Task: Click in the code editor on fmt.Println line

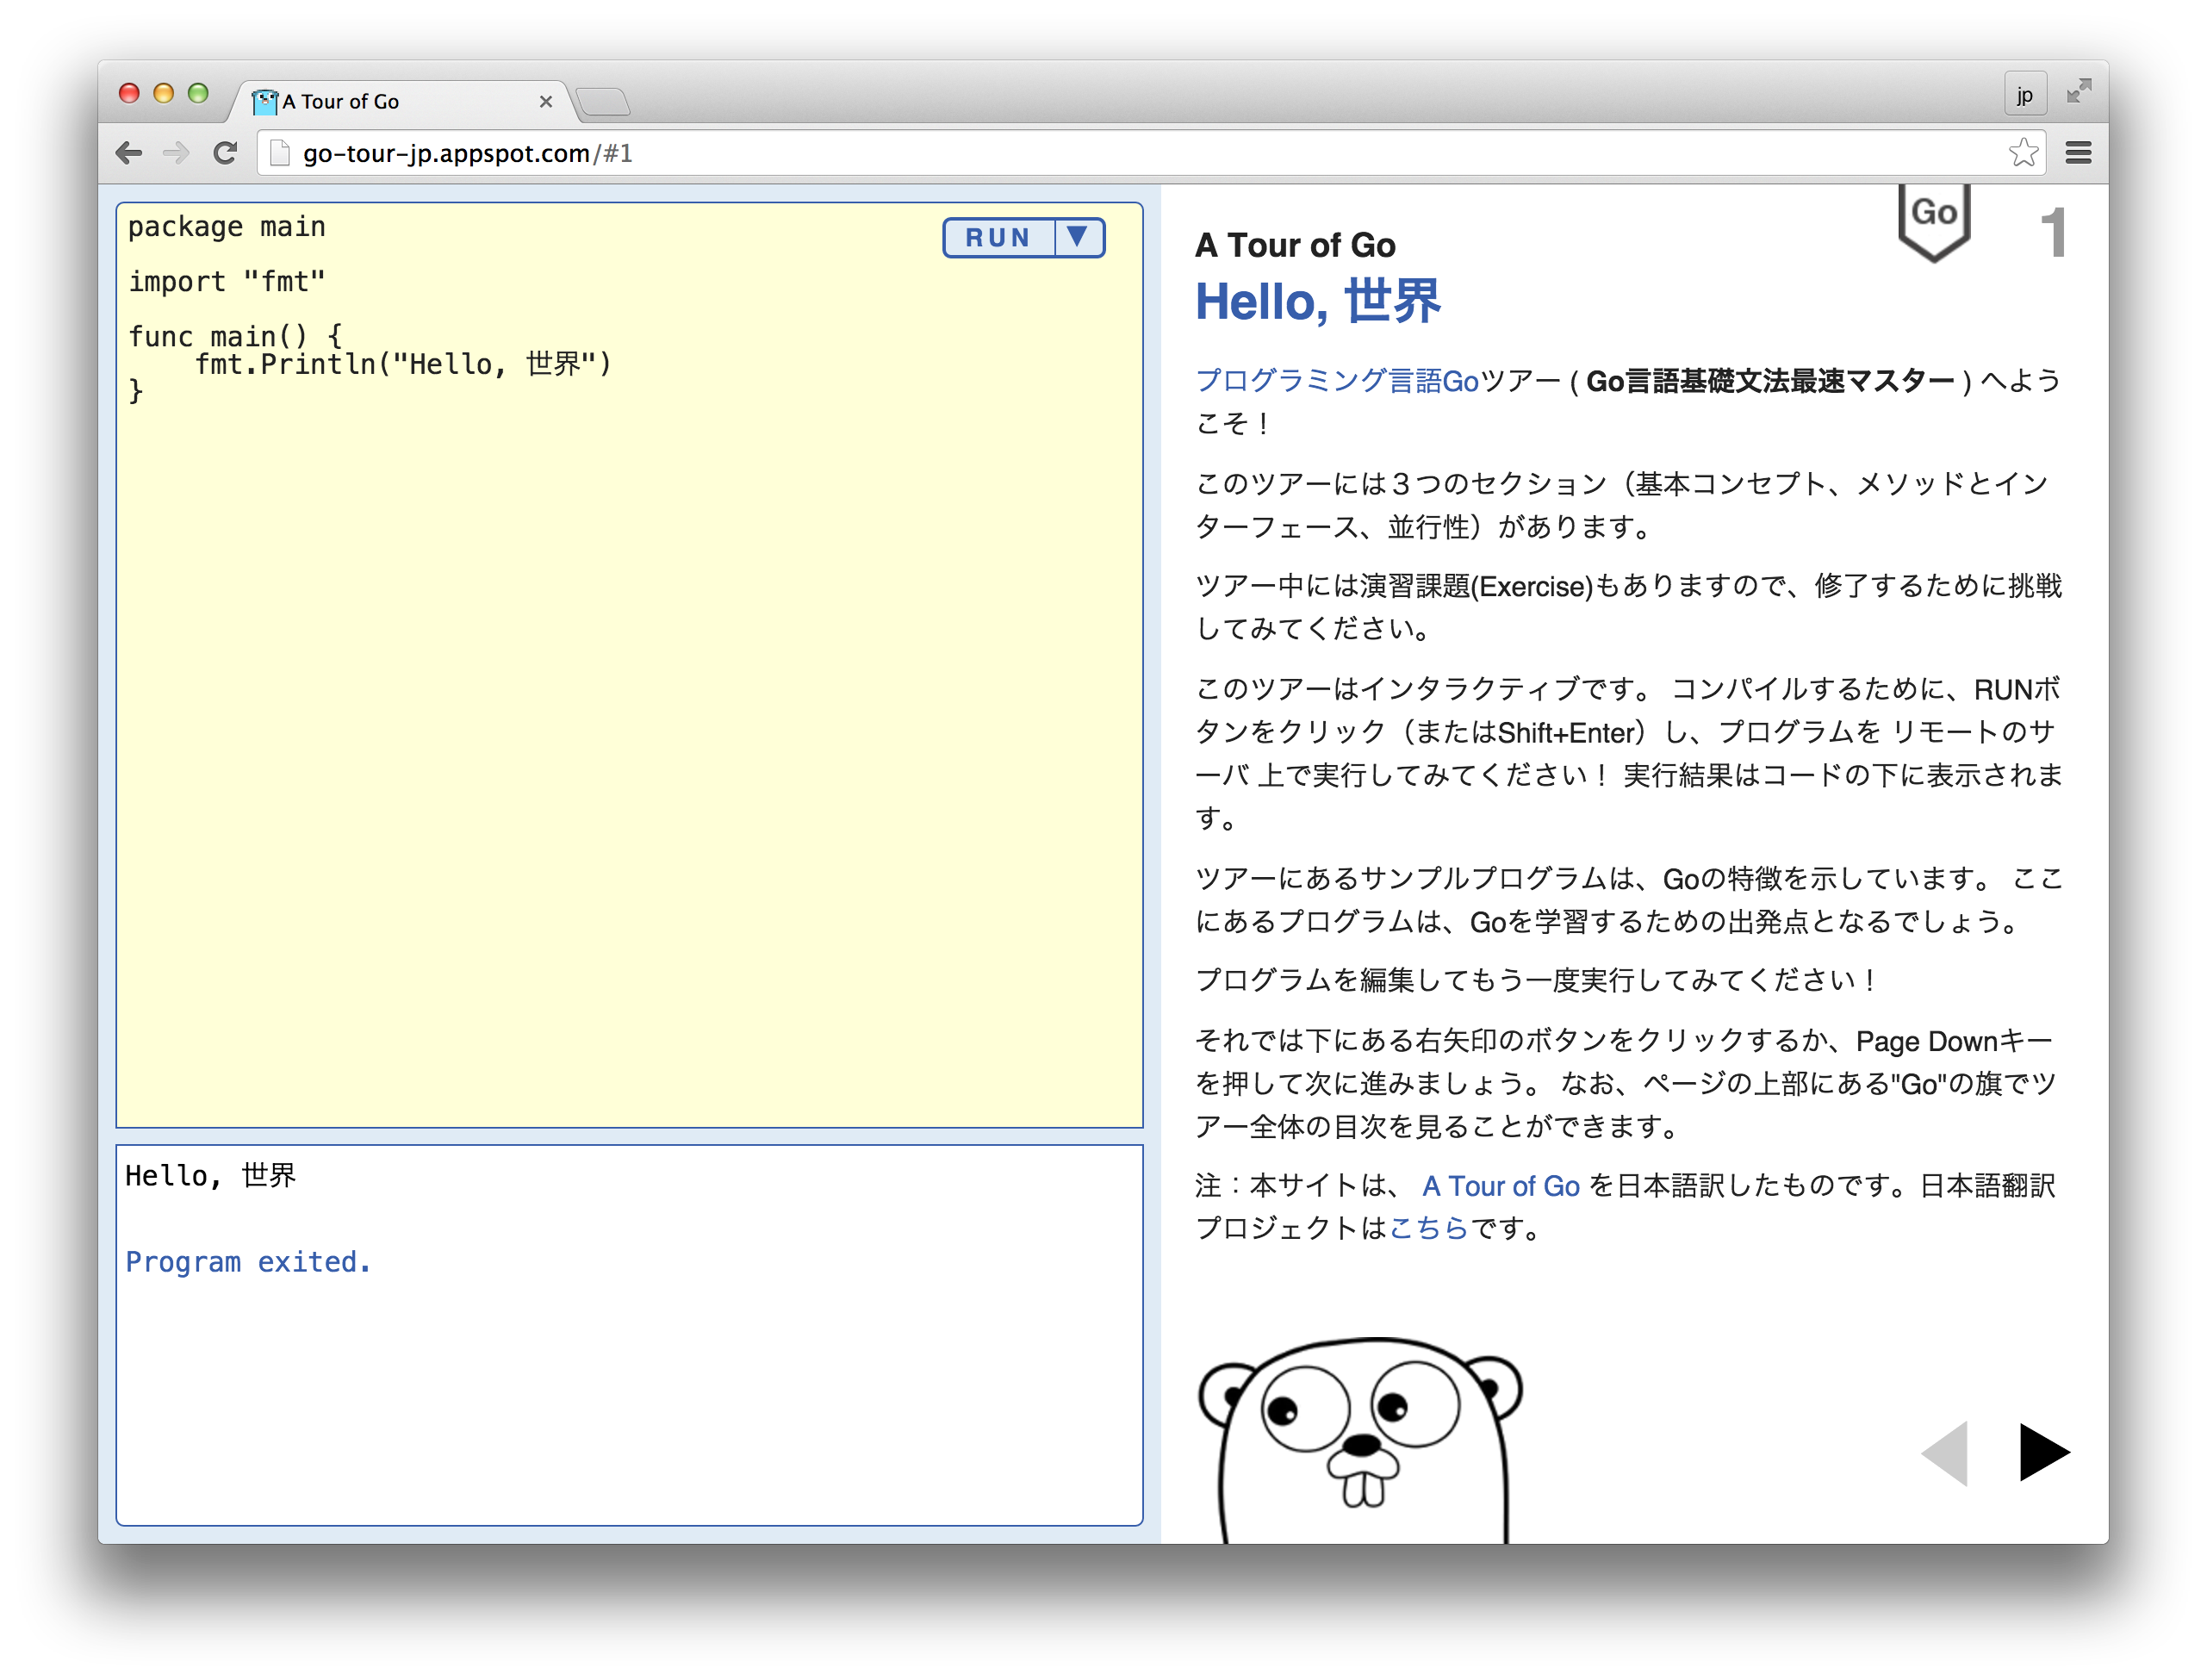Action: 403,364
